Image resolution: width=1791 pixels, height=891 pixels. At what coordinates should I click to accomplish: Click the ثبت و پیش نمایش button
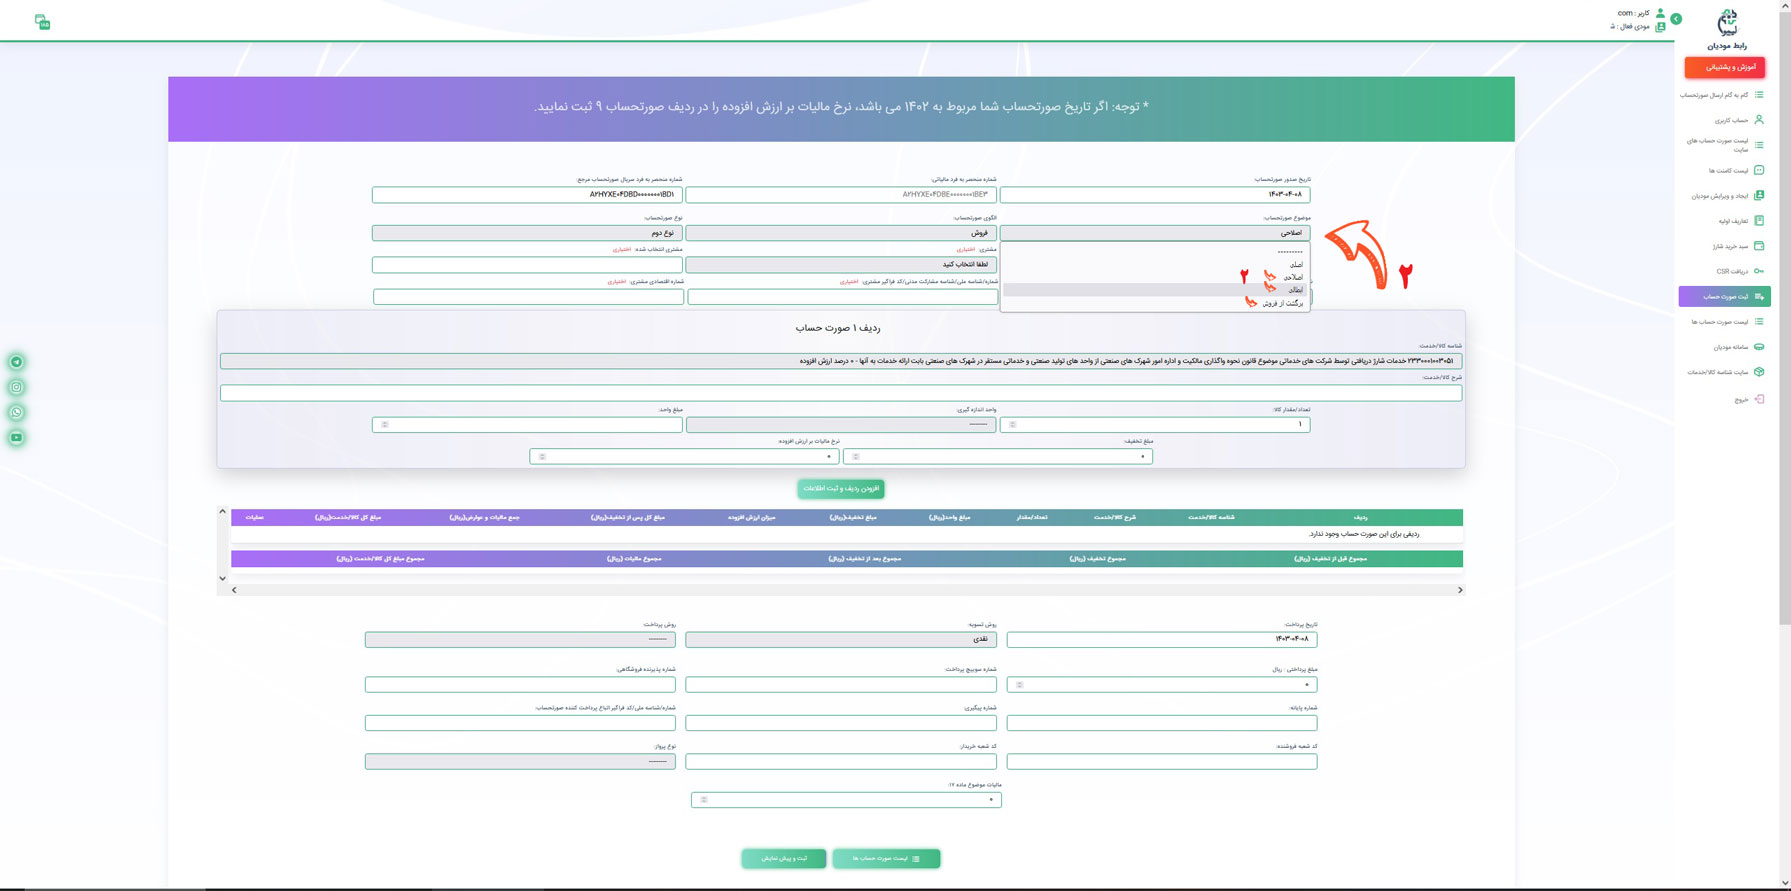coord(784,858)
